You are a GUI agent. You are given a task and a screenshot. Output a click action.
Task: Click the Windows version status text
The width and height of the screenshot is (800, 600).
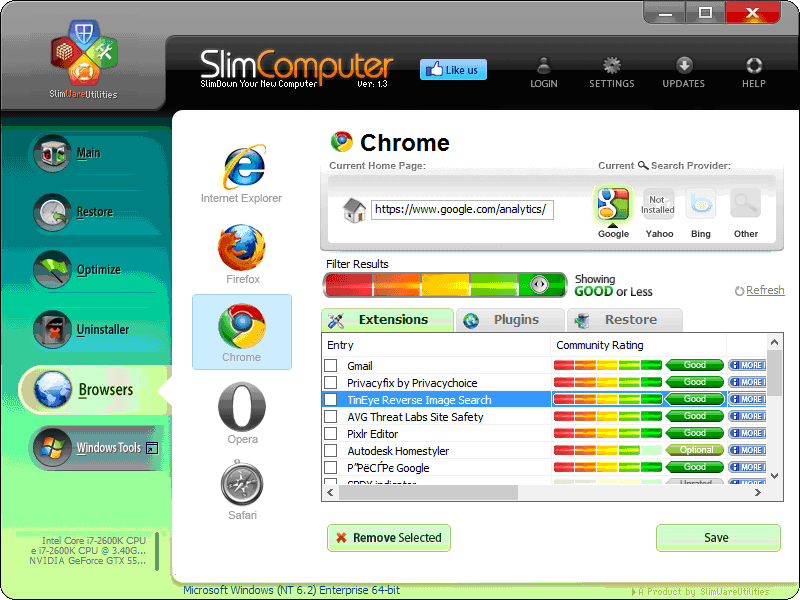291,590
